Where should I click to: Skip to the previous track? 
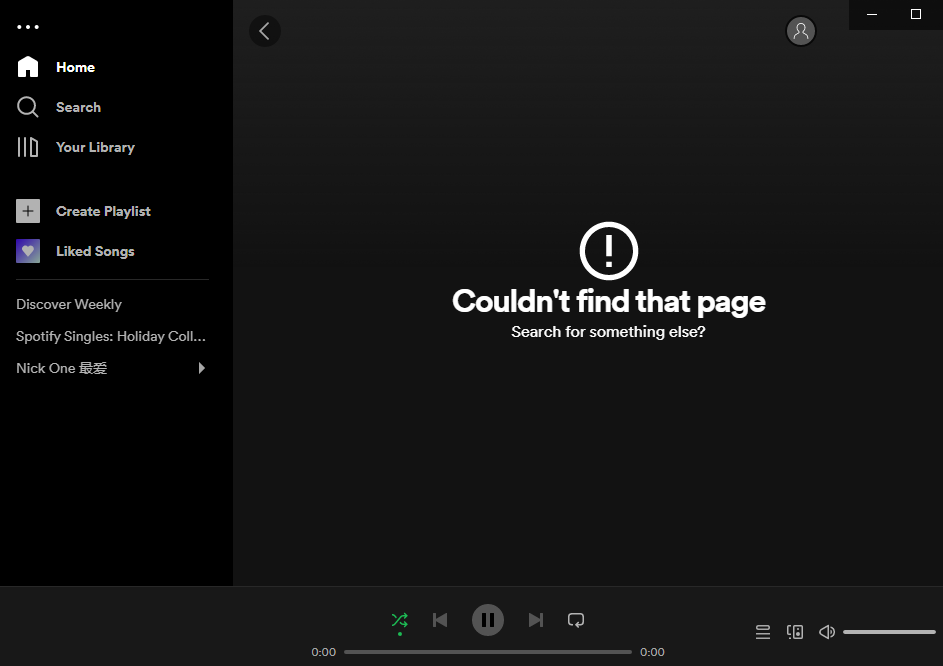[440, 620]
